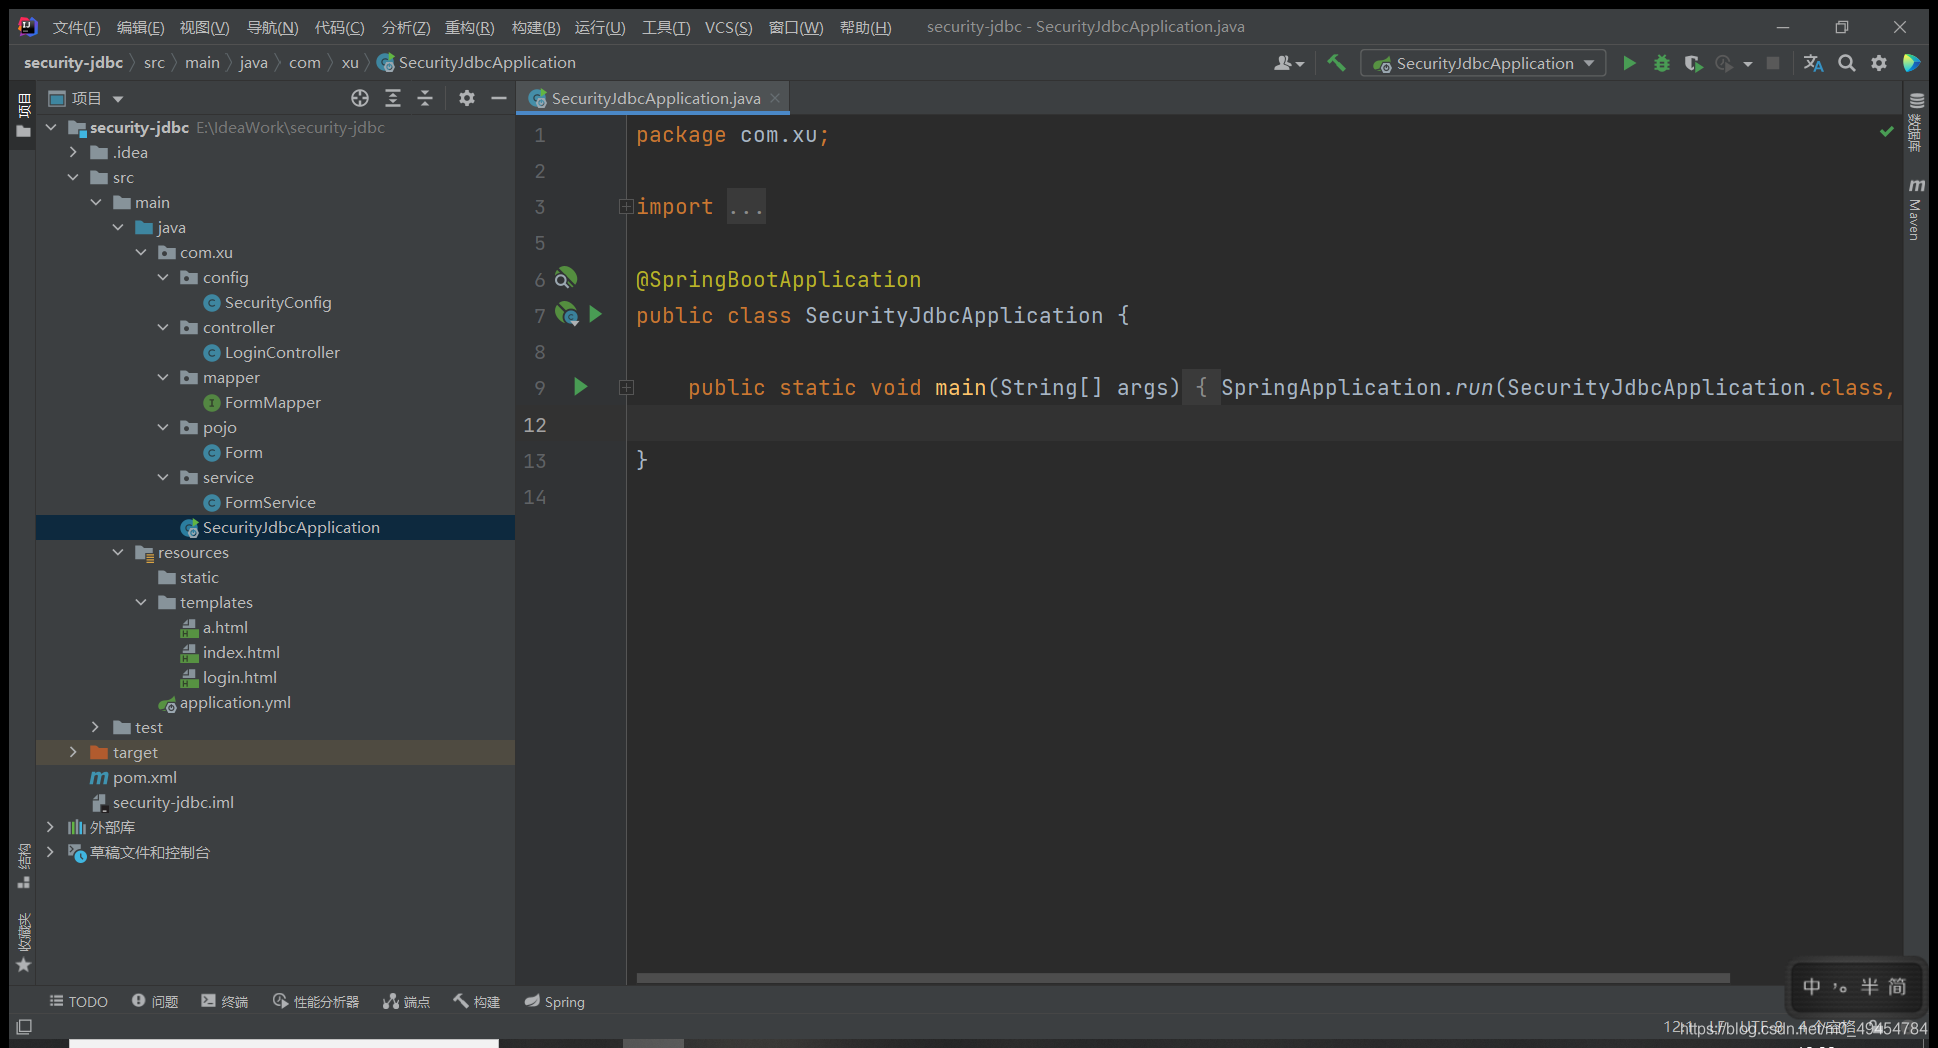The width and height of the screenshot is (1938, 1048).
Task: Run the SecurityJdbcApplication configuration
Action: [1629, 63]
